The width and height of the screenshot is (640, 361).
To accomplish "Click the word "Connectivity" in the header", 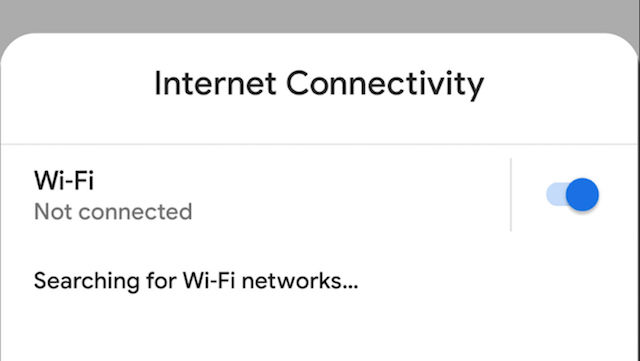I will point(385,85).
